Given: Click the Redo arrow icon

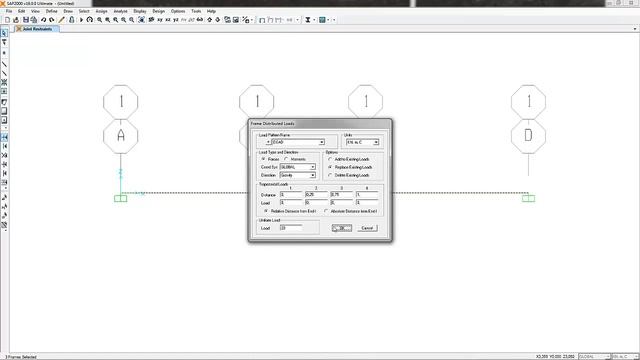Looking at the screenshot, I should [51, 20].
